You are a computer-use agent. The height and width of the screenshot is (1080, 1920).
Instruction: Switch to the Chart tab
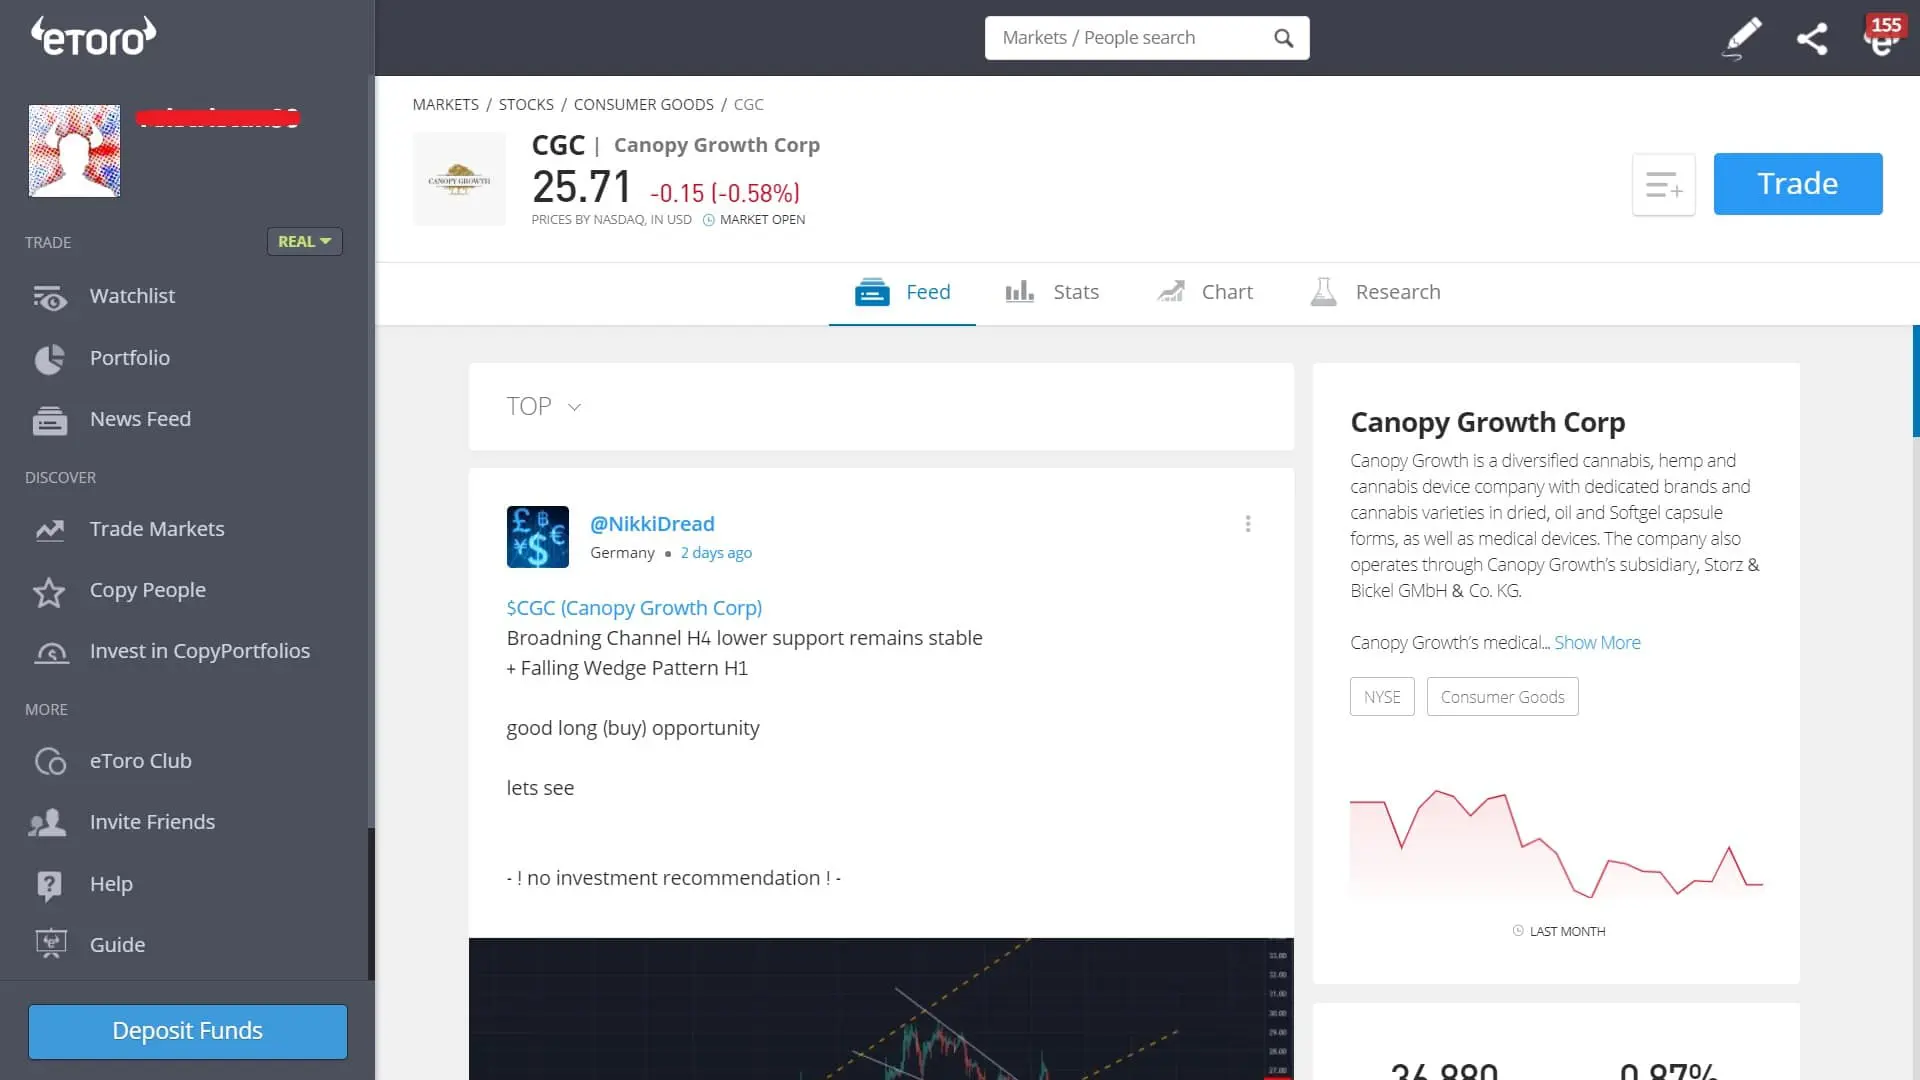click(x=1225, y=291)
